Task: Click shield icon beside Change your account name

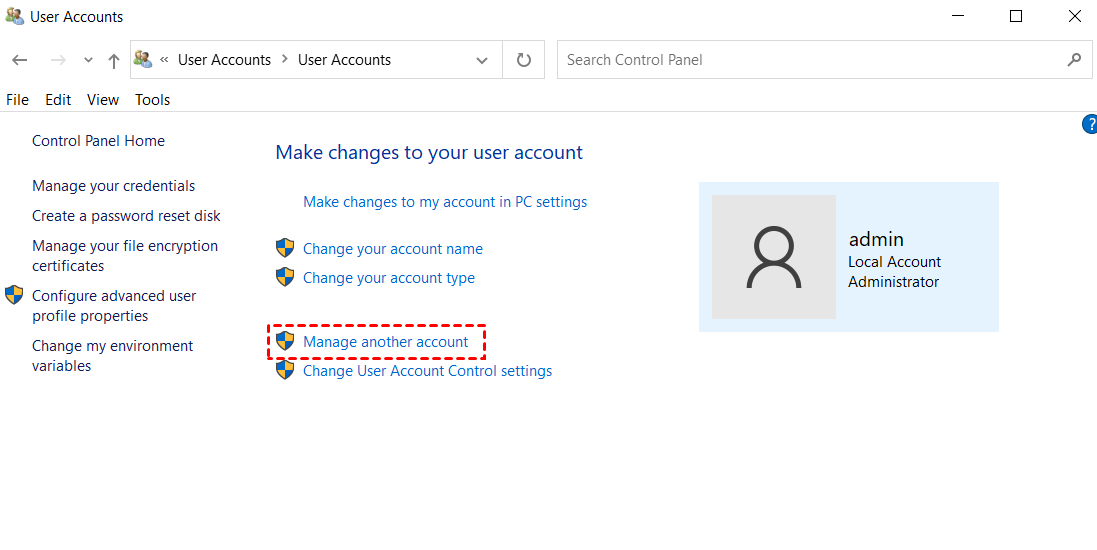Action: [285, 248]
